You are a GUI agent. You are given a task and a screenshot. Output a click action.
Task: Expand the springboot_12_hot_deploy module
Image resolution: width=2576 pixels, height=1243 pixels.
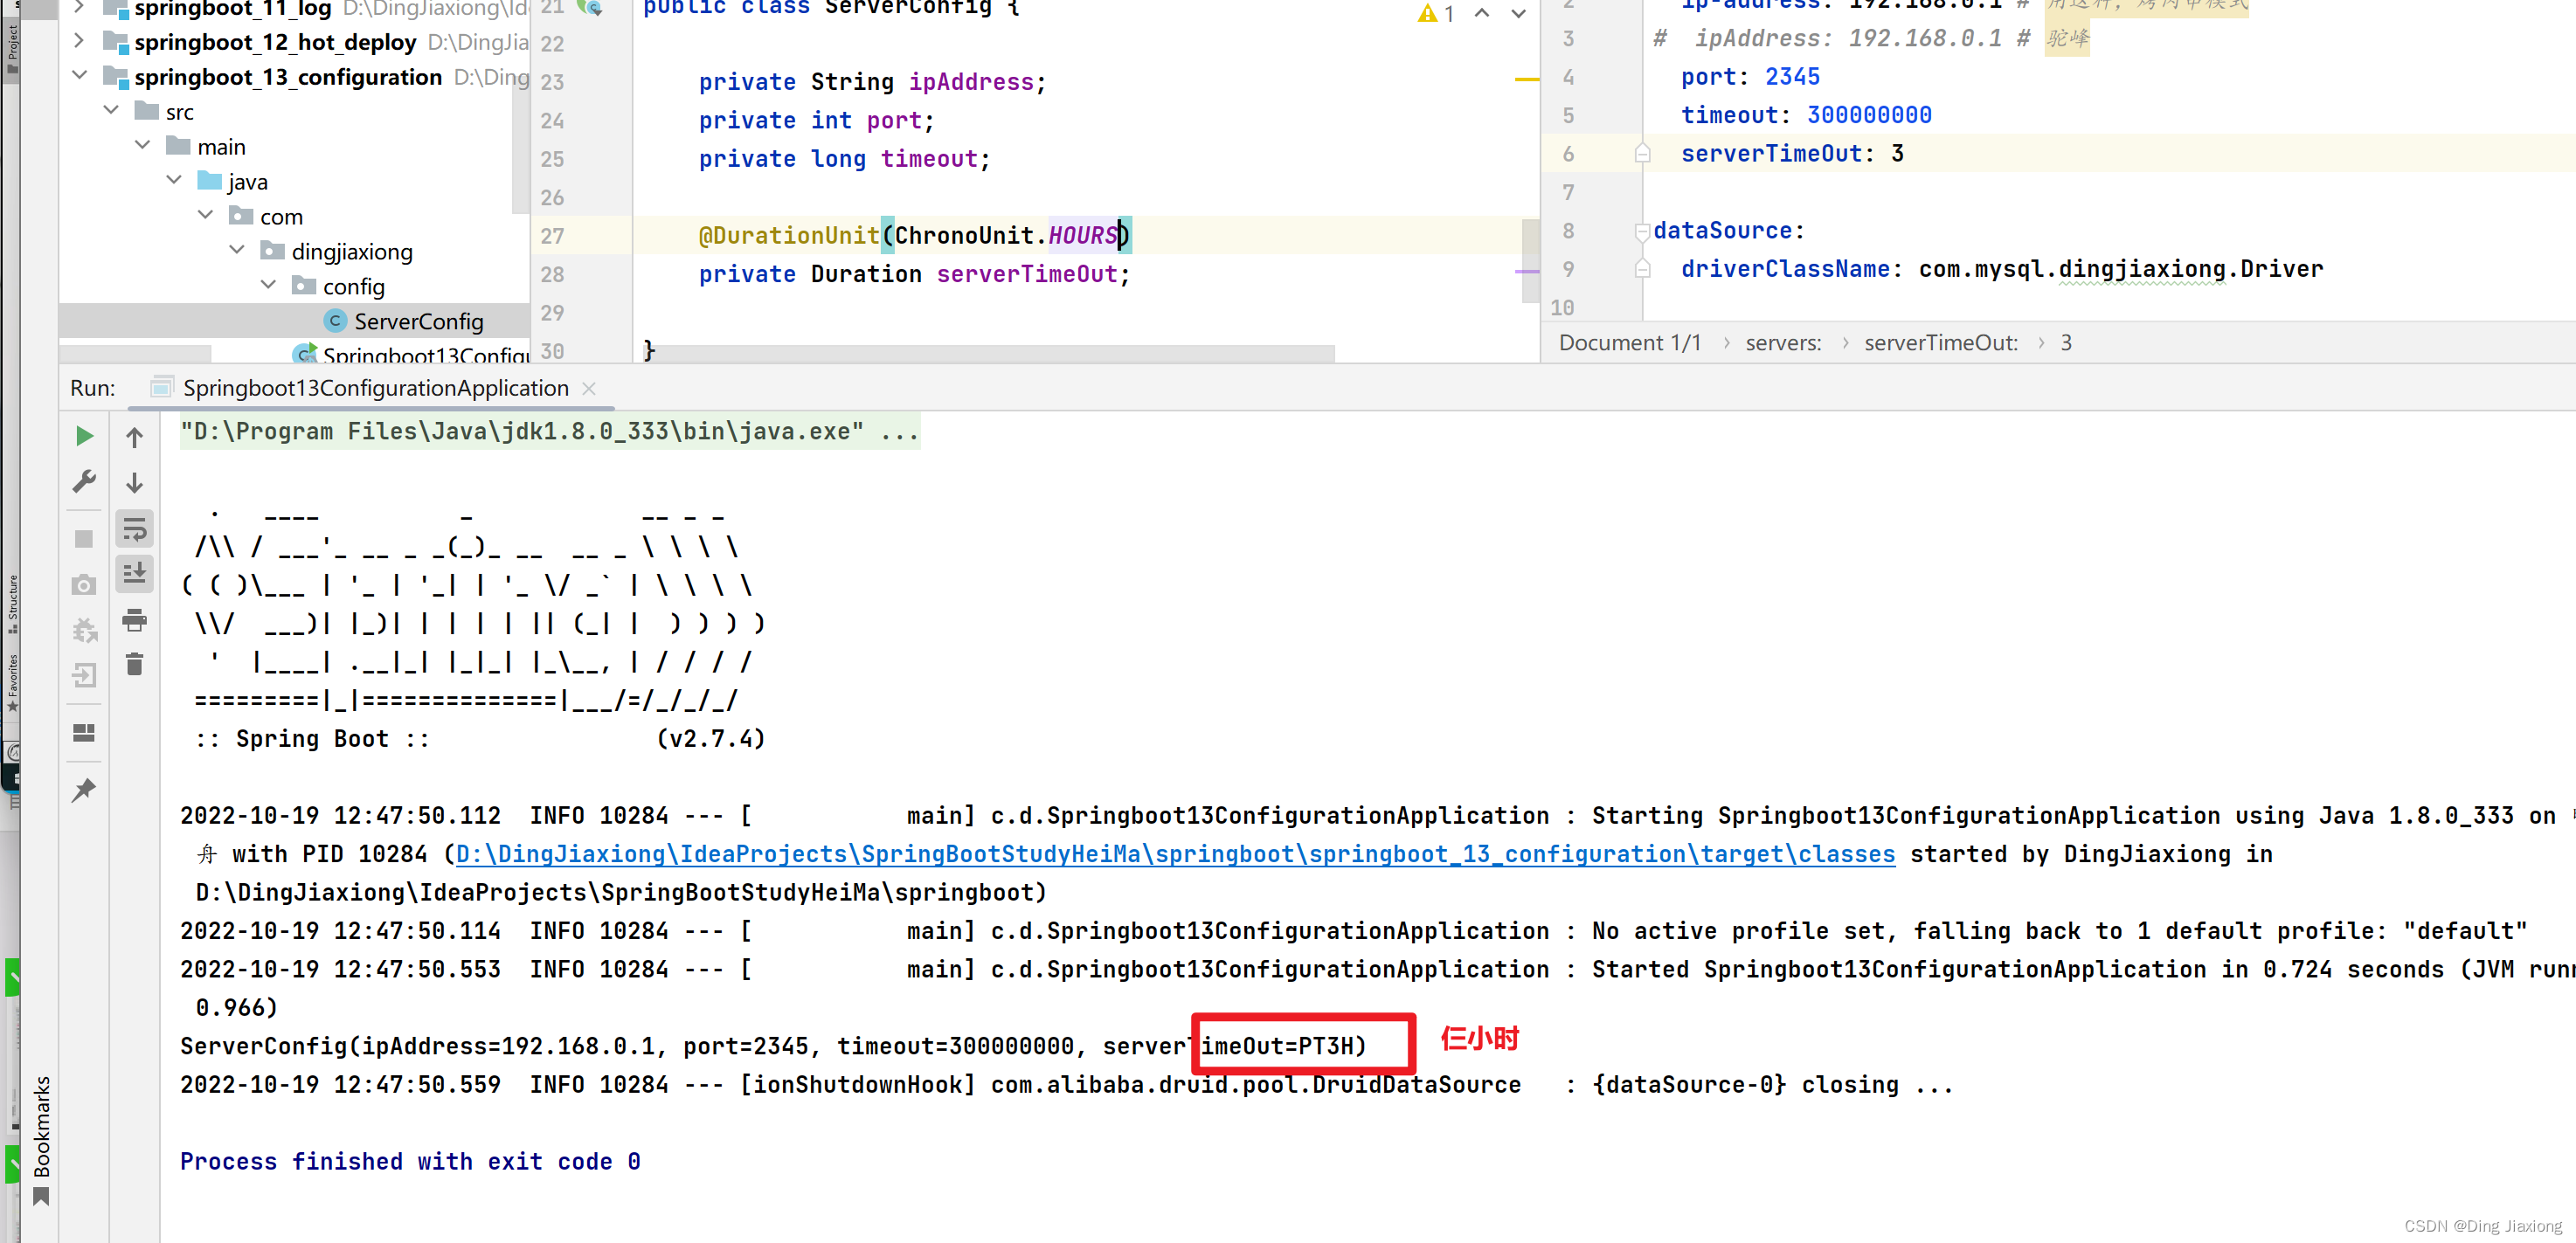click(79, 41)
